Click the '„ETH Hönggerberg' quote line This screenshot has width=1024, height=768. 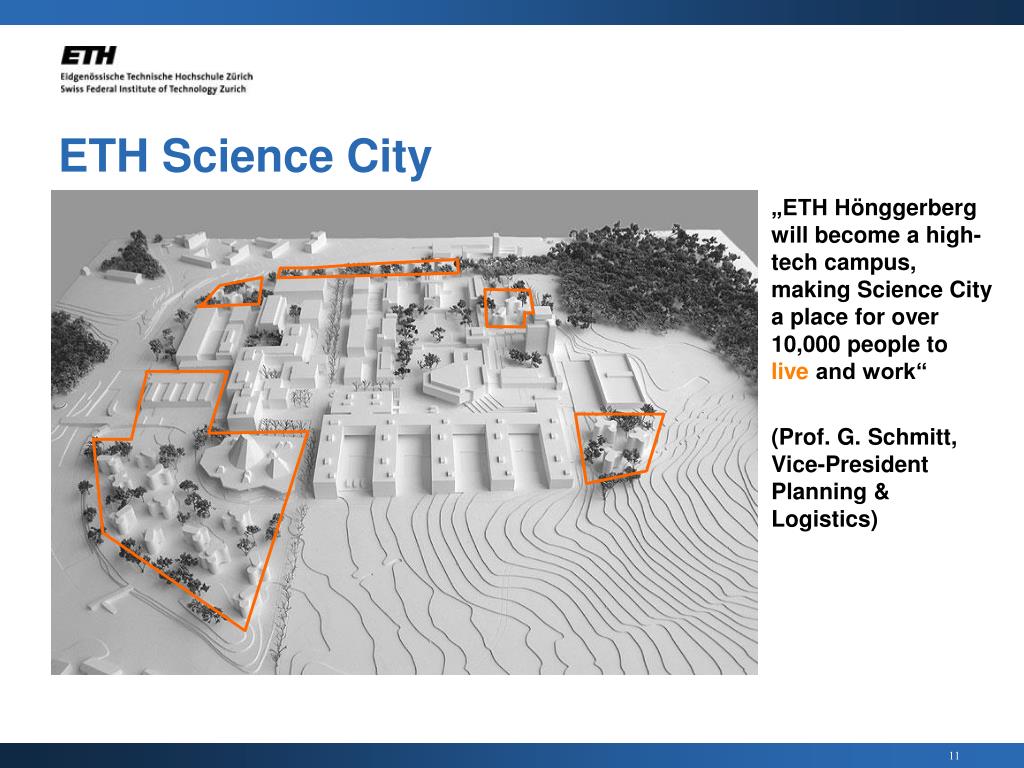point(874,208)
